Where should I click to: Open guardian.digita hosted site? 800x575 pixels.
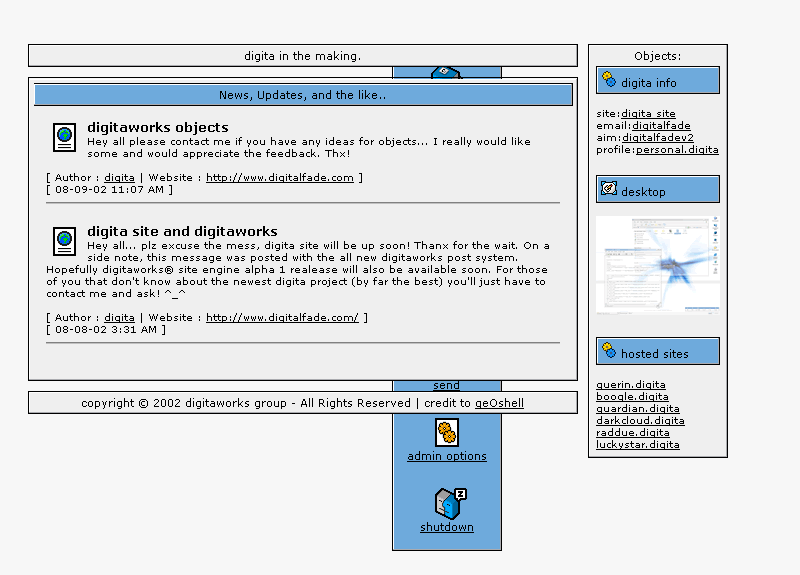(638, 409)
